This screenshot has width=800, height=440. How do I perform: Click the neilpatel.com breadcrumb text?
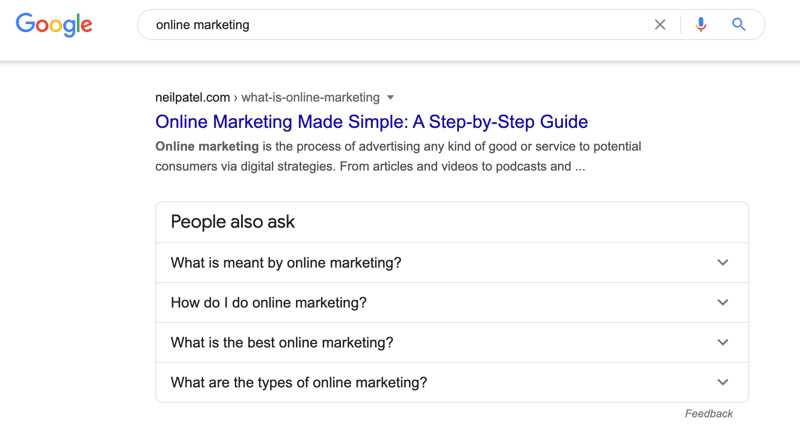pos(192,97)
